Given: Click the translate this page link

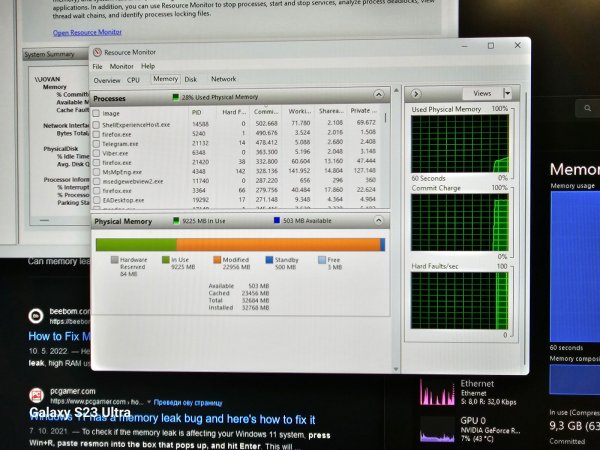Looking at the screenshot, I should click(188, 403).
